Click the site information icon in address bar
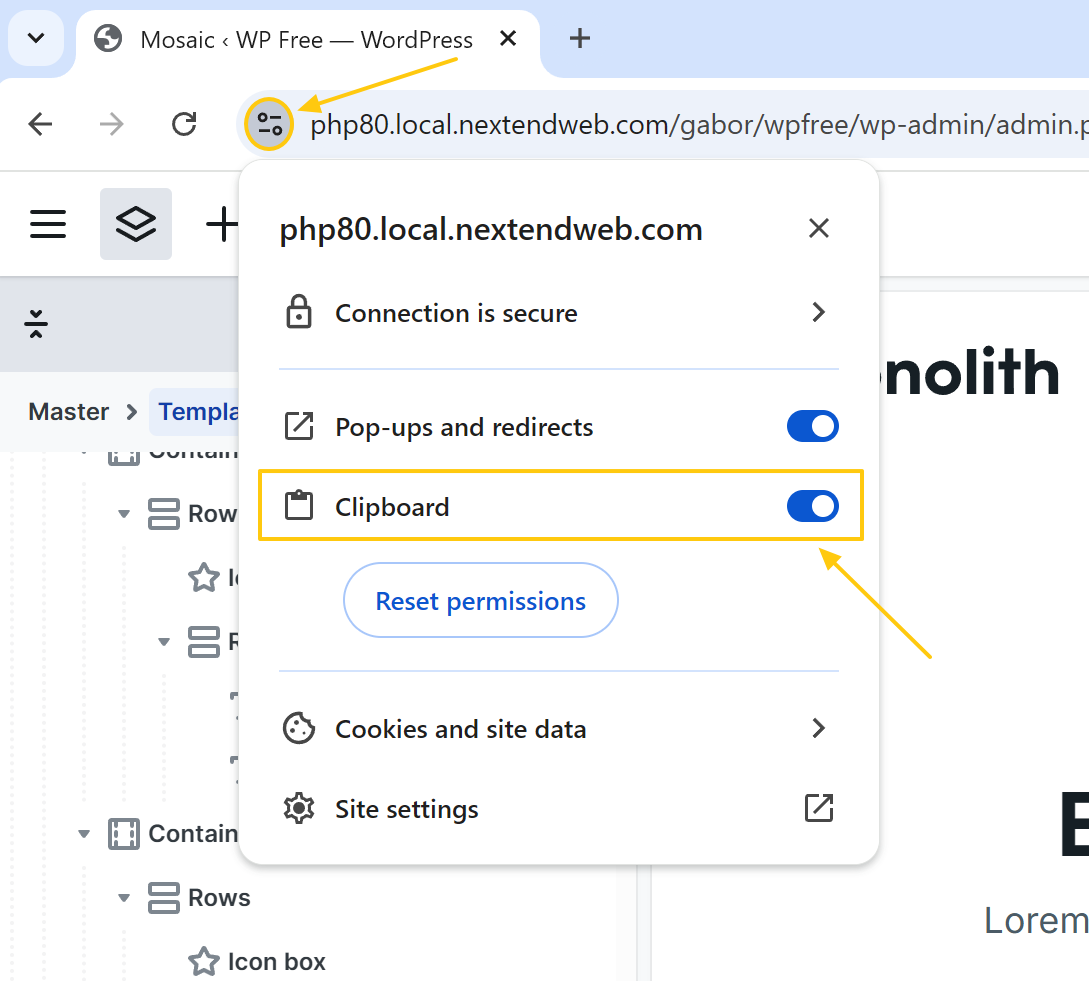This screenshot has width=1089, height=981. (269, 124)
